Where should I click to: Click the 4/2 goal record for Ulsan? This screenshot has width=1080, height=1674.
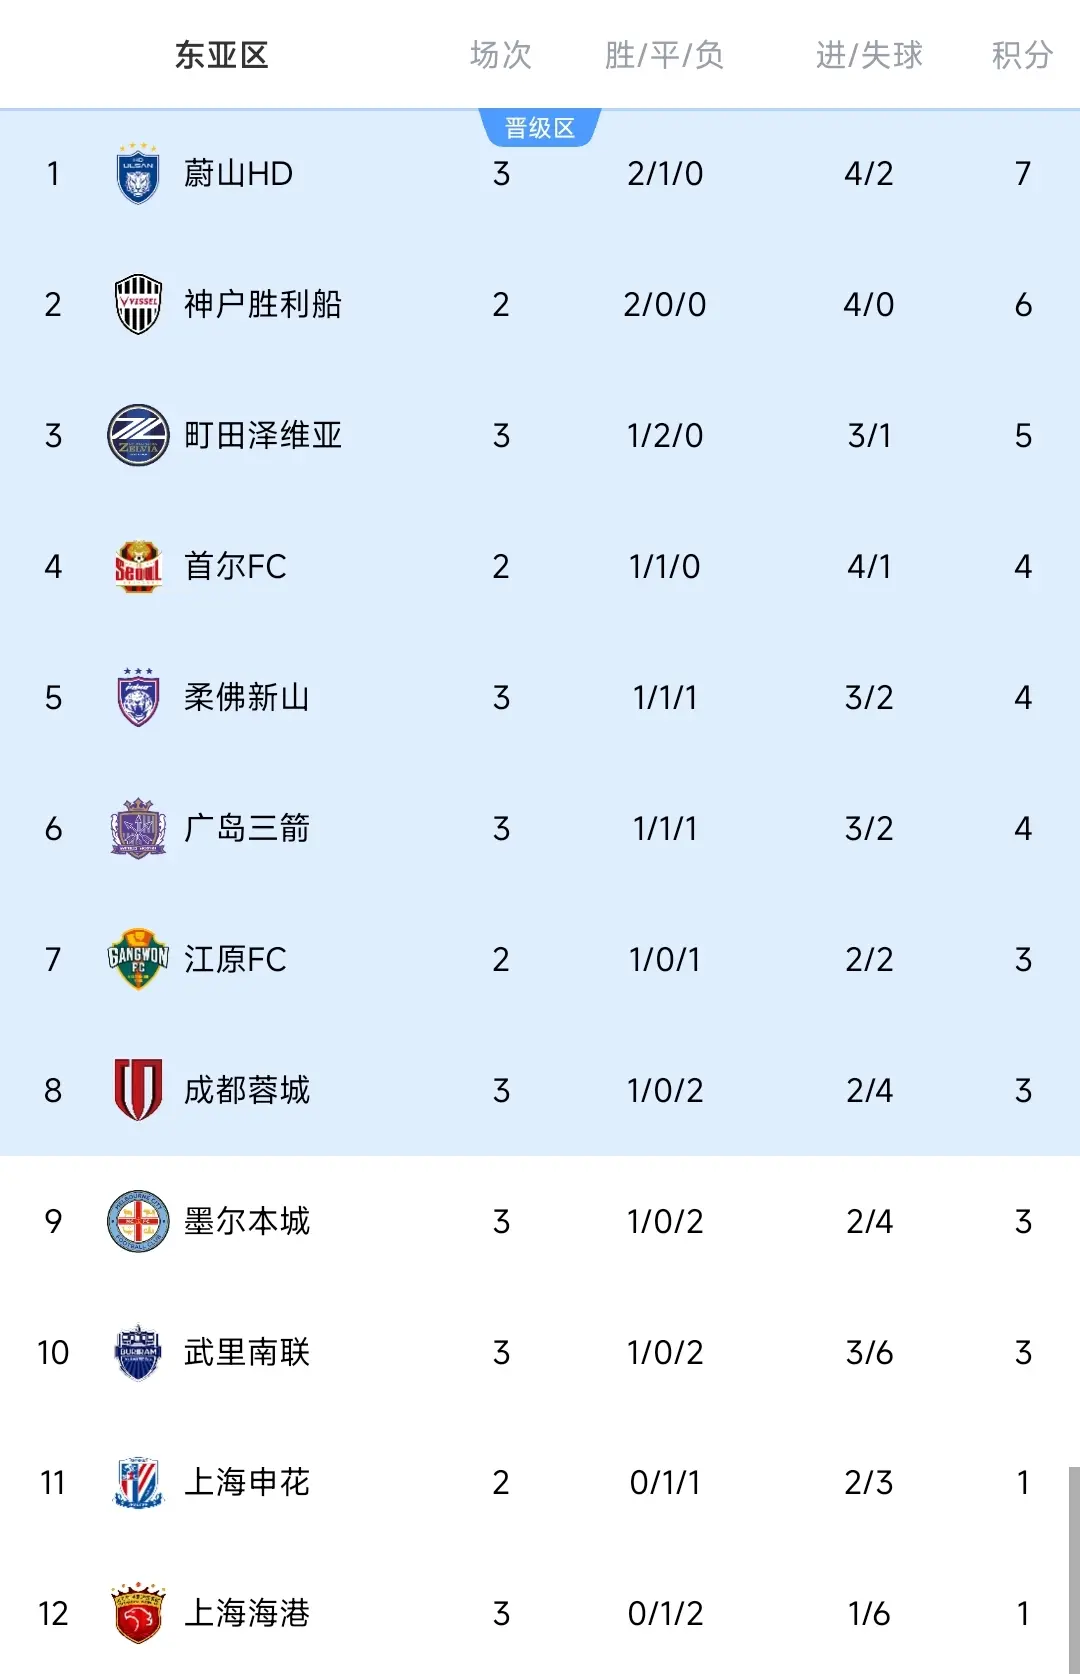click(869, 175)
